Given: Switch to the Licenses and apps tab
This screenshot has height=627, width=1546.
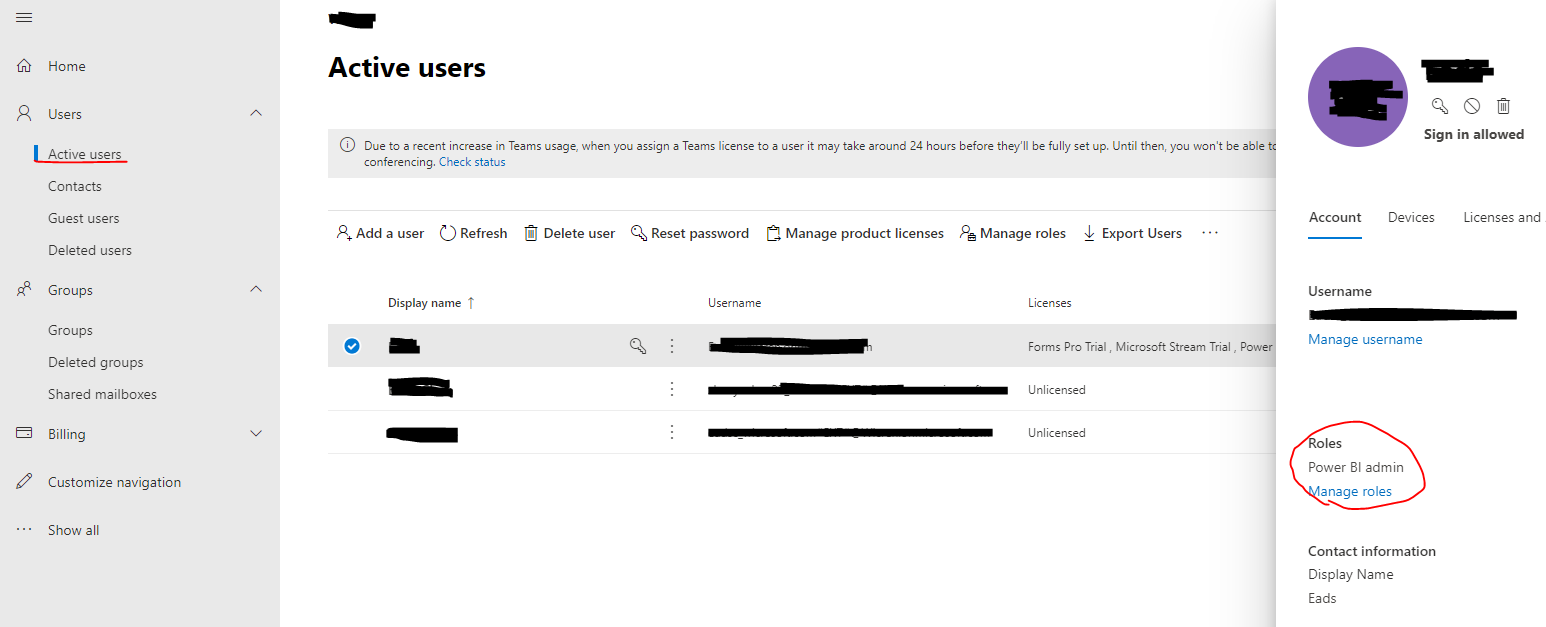Looking at the screenshot, I should 1502,217.
